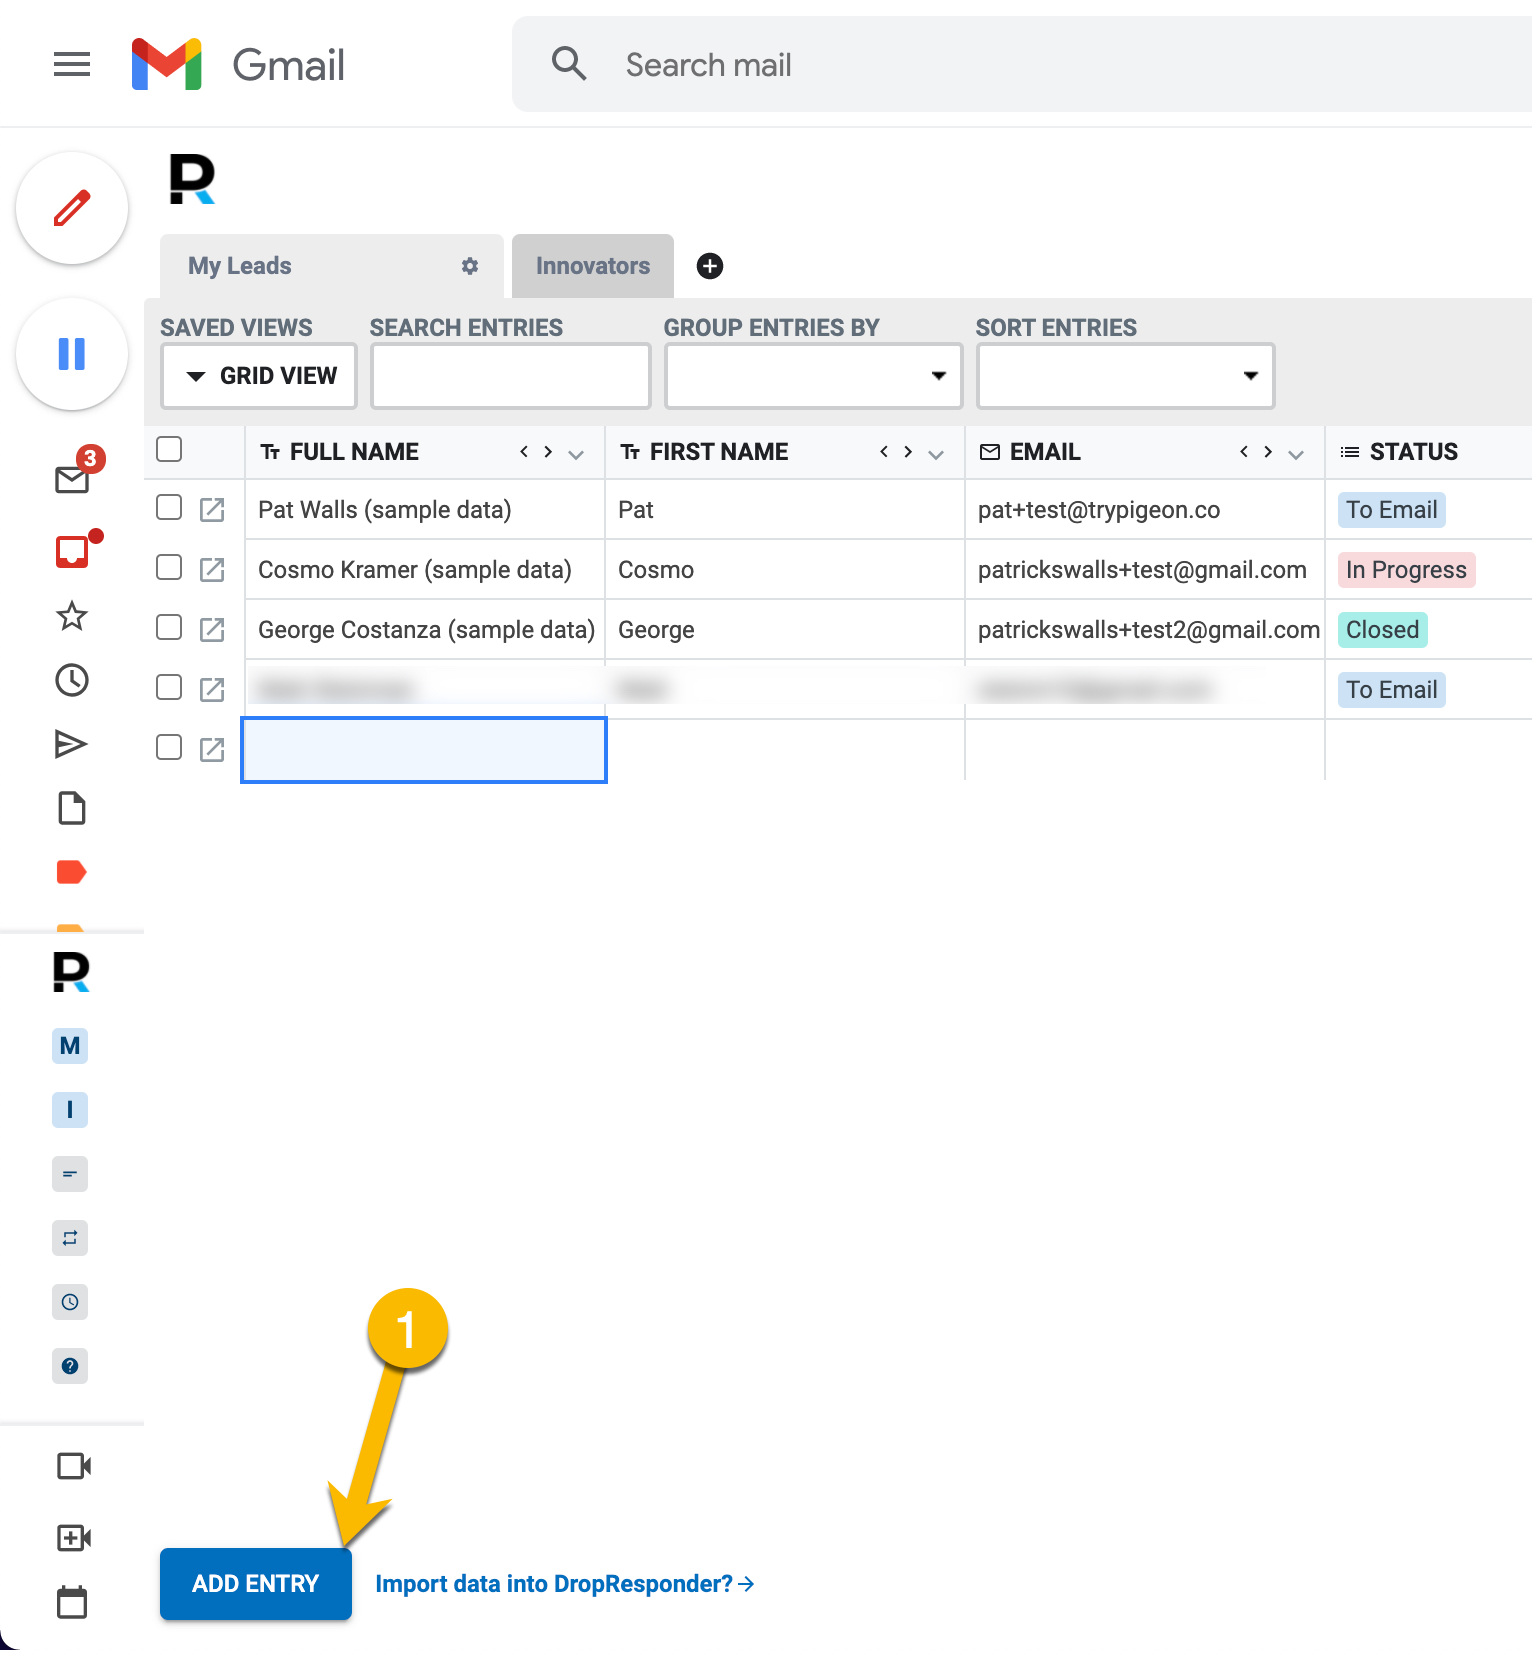The height and width of the screenshot is (1662, 1532).
Task: Open Snoozed mail via clock icon
Action: pos(72,680)
